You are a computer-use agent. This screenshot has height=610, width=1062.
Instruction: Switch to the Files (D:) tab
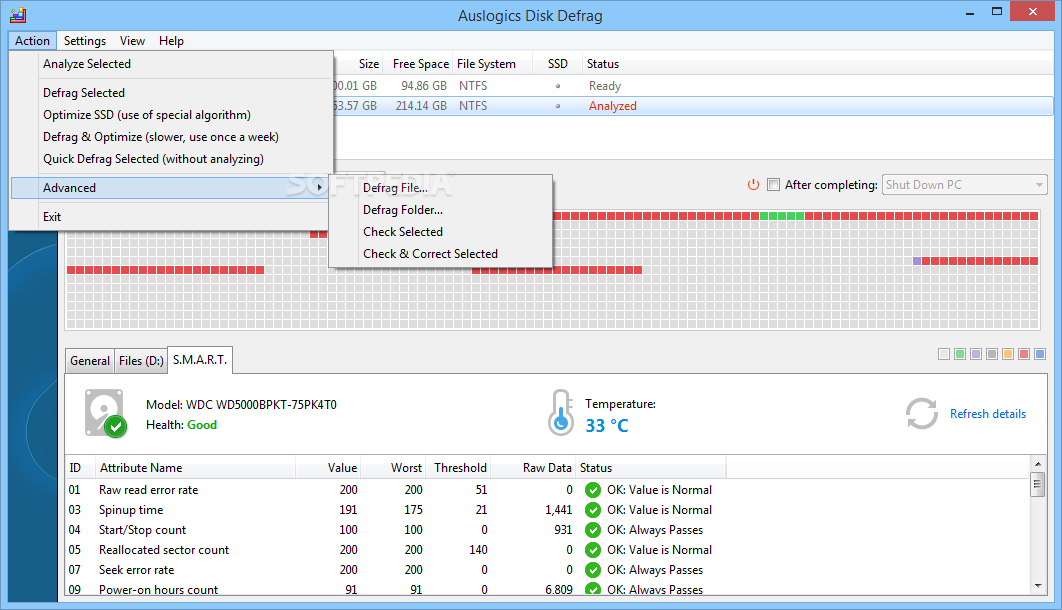click(x=141, y=361)
